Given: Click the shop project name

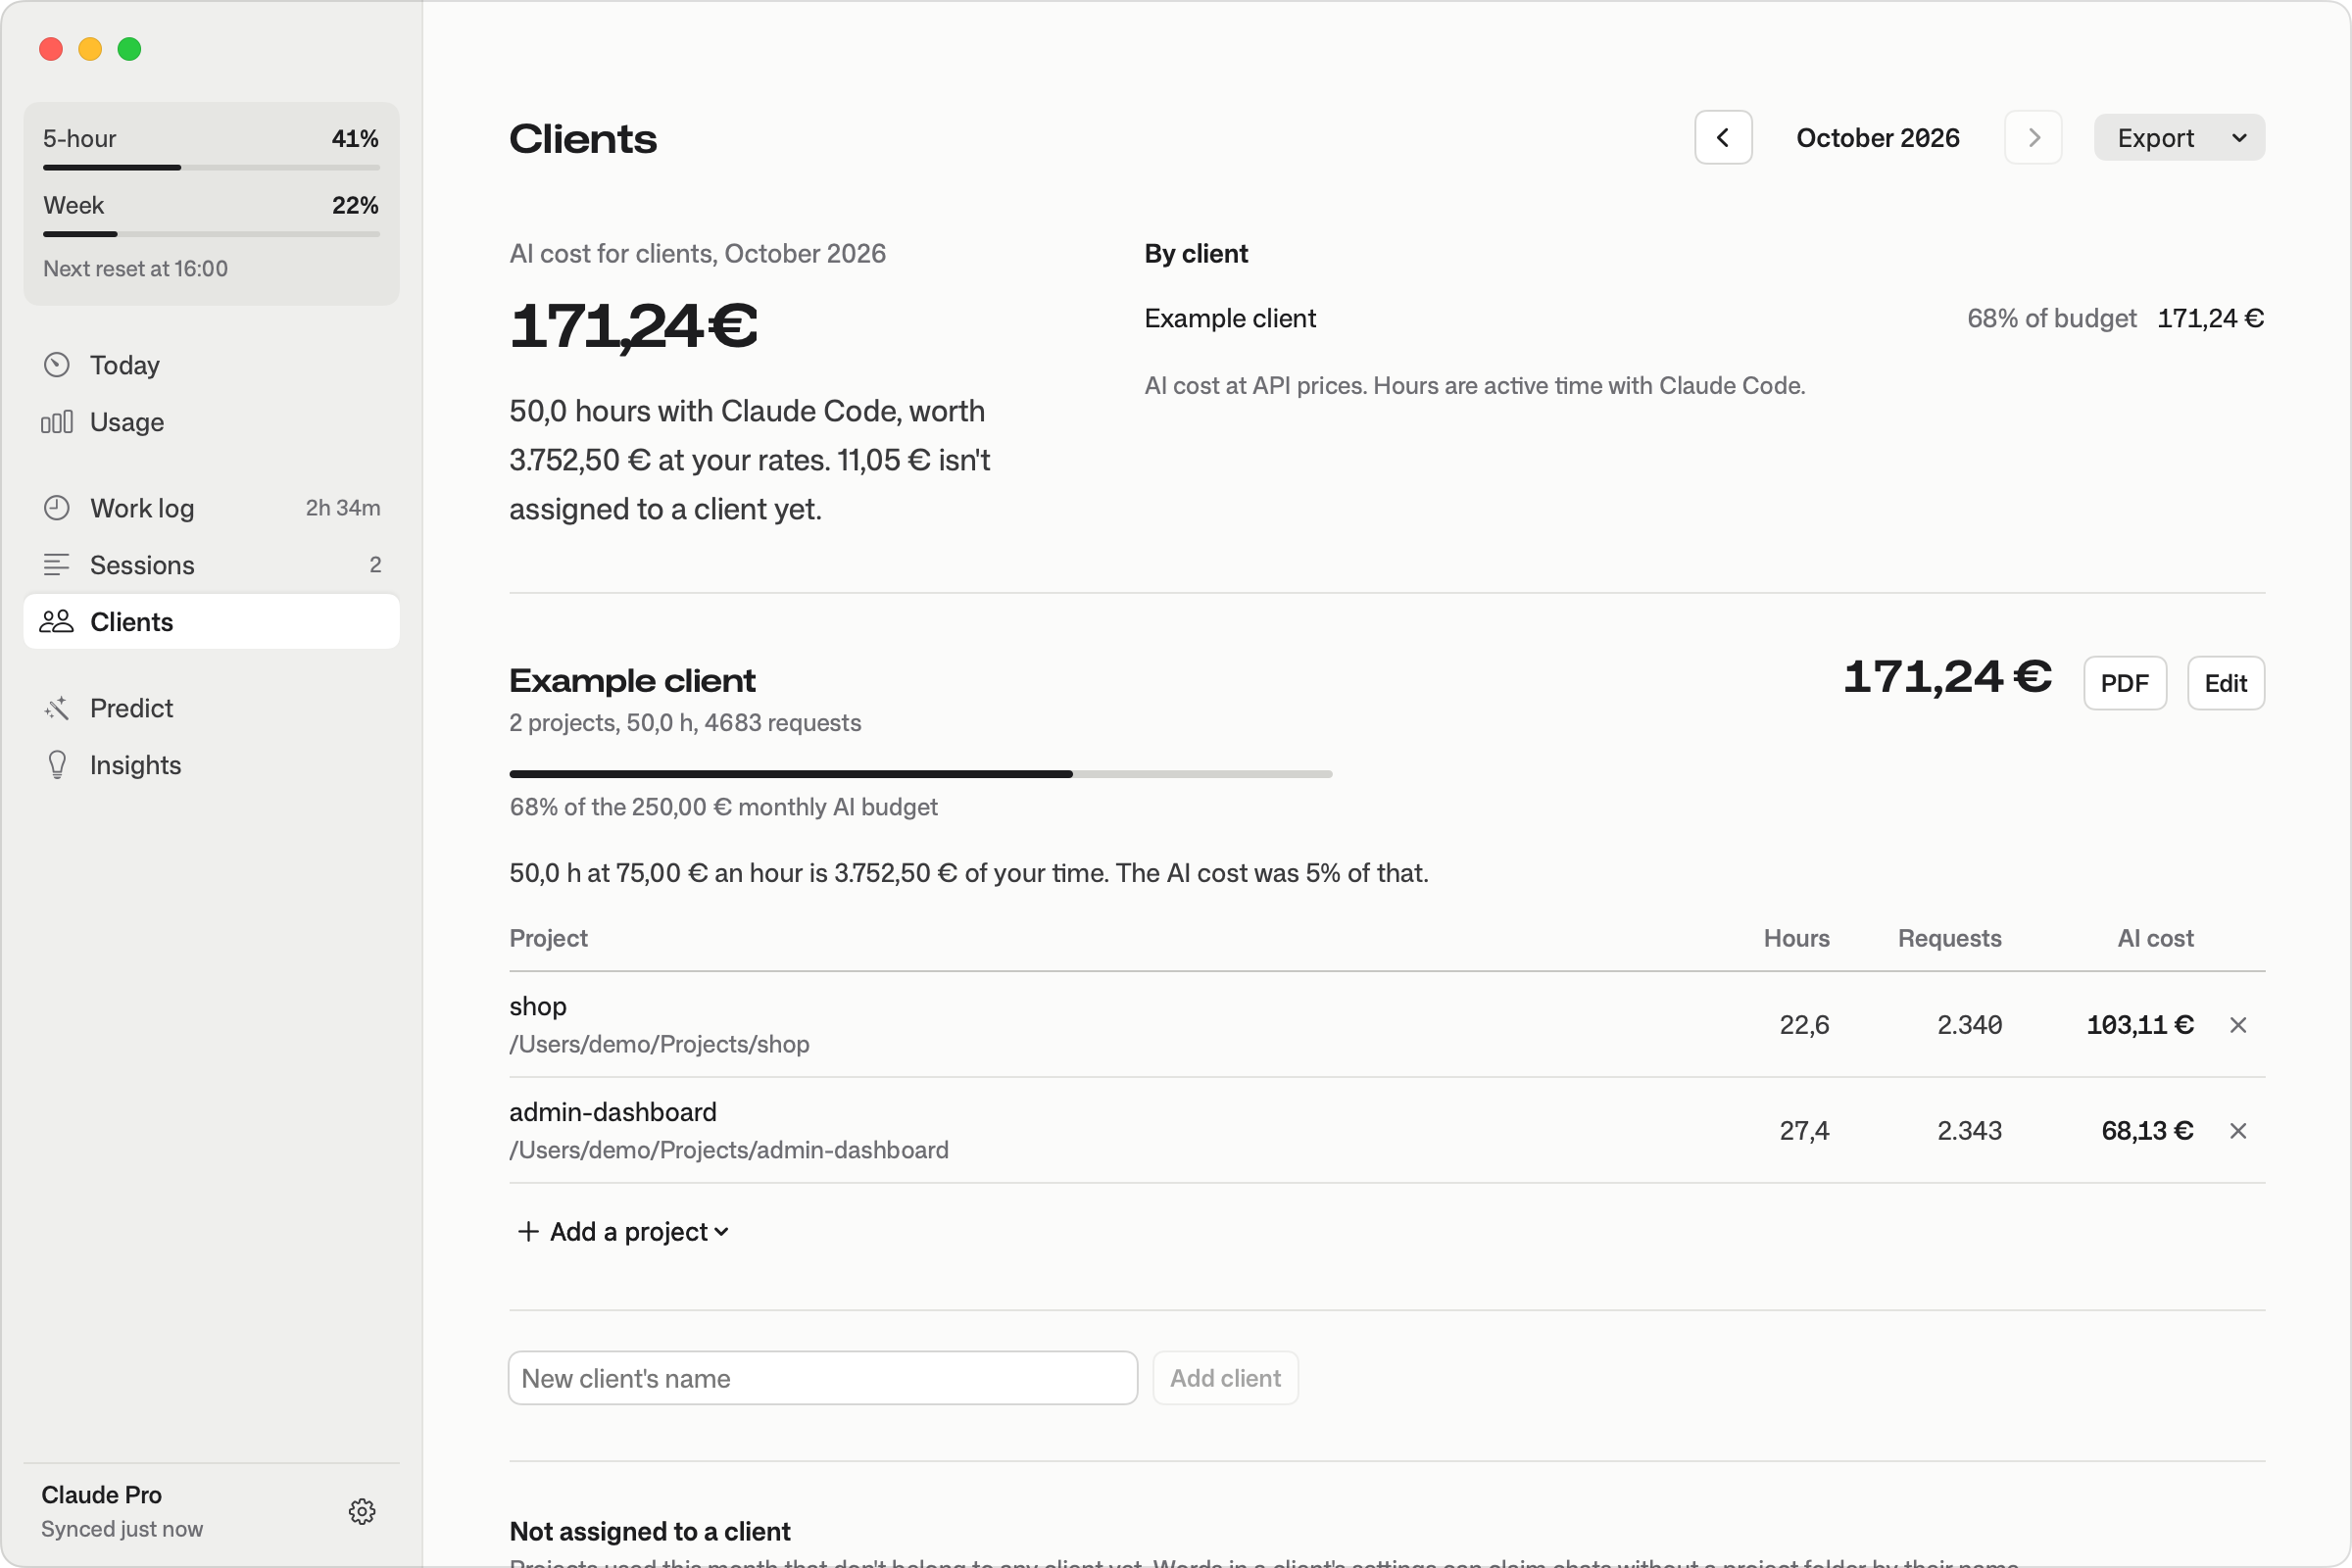Looking at the screenshot, I should (x=538, y=1006).
